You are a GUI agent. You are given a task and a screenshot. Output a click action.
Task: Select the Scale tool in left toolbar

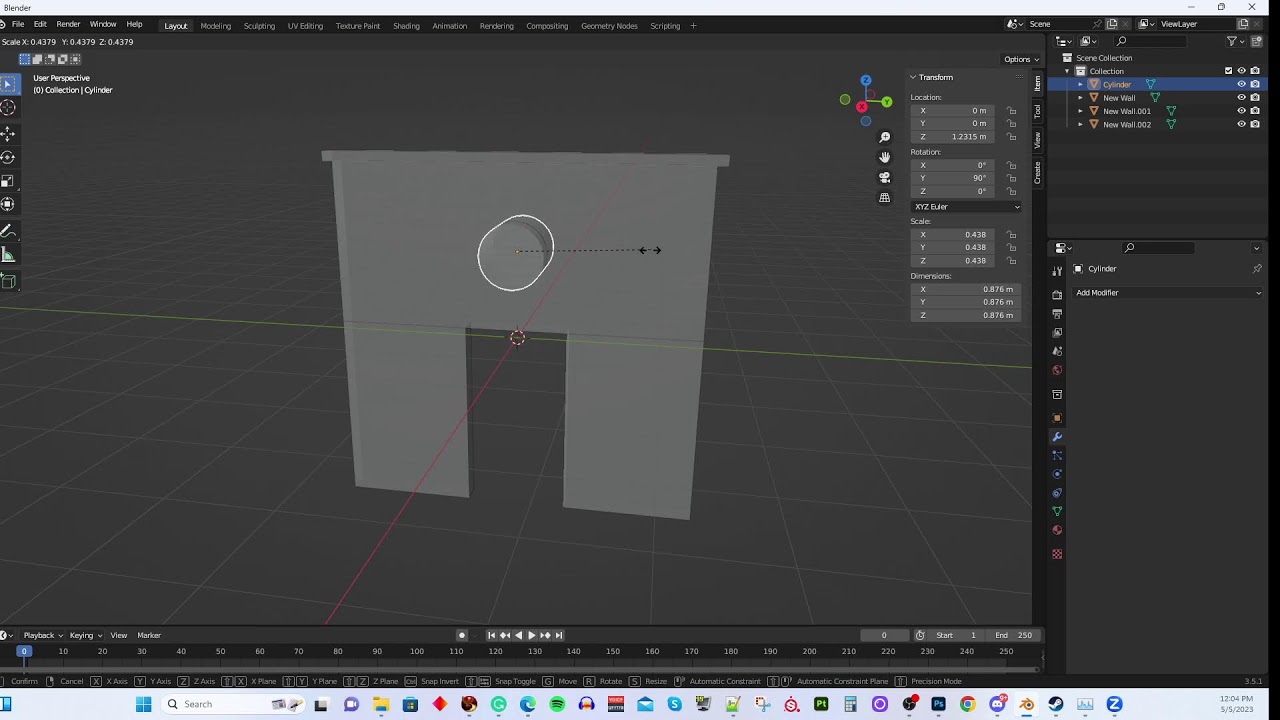[8, 181]
